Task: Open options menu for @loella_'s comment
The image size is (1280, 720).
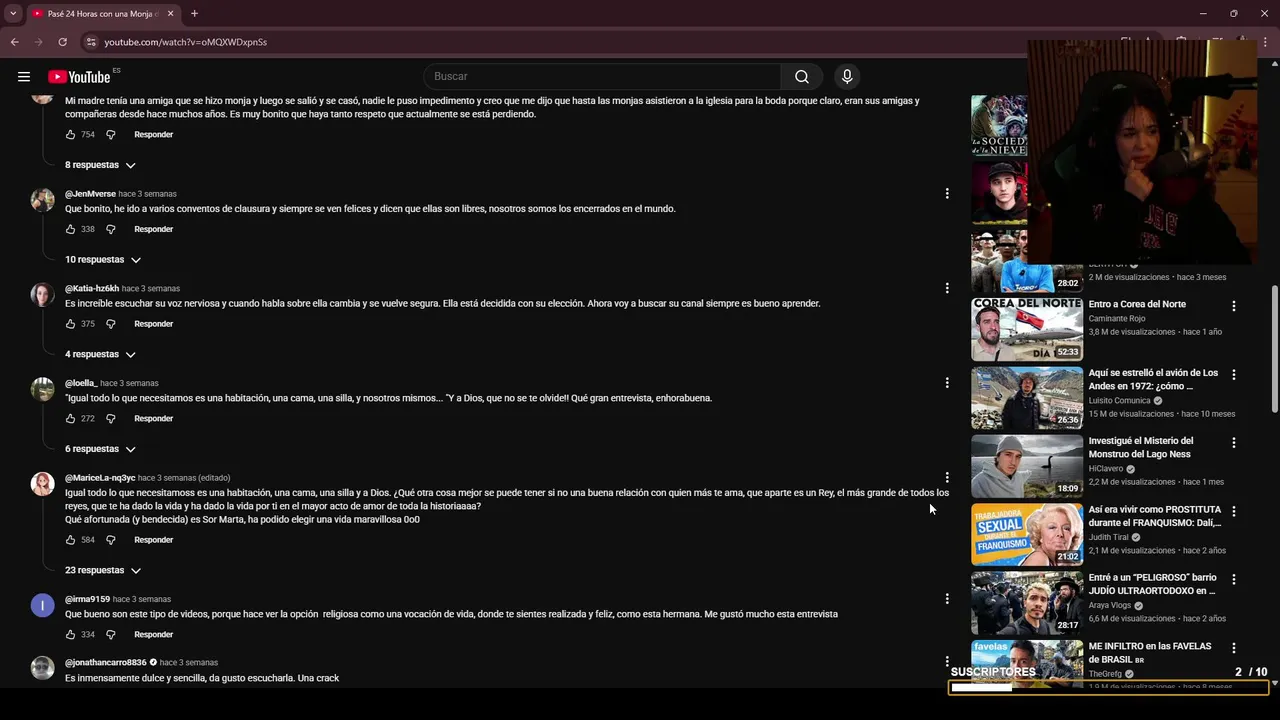Action: [947, 383]
